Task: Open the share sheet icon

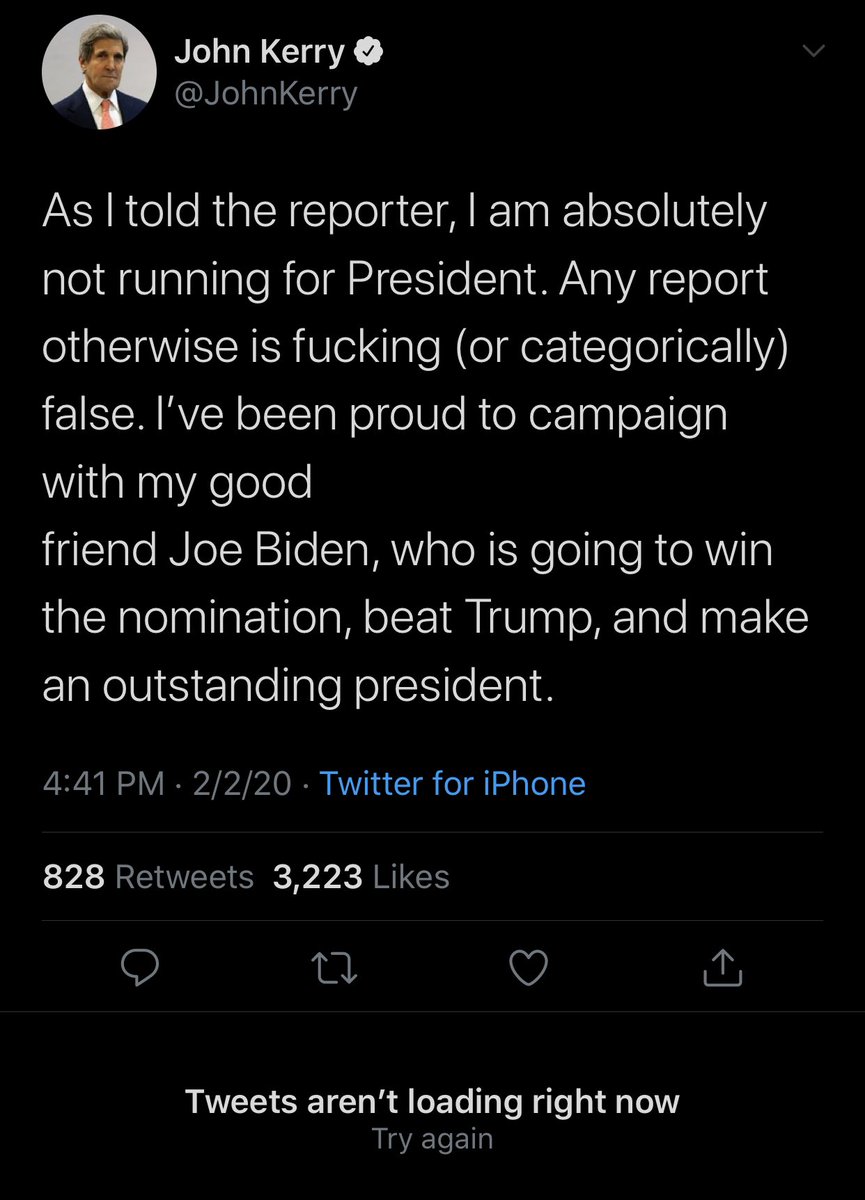Action: point(723,966)
